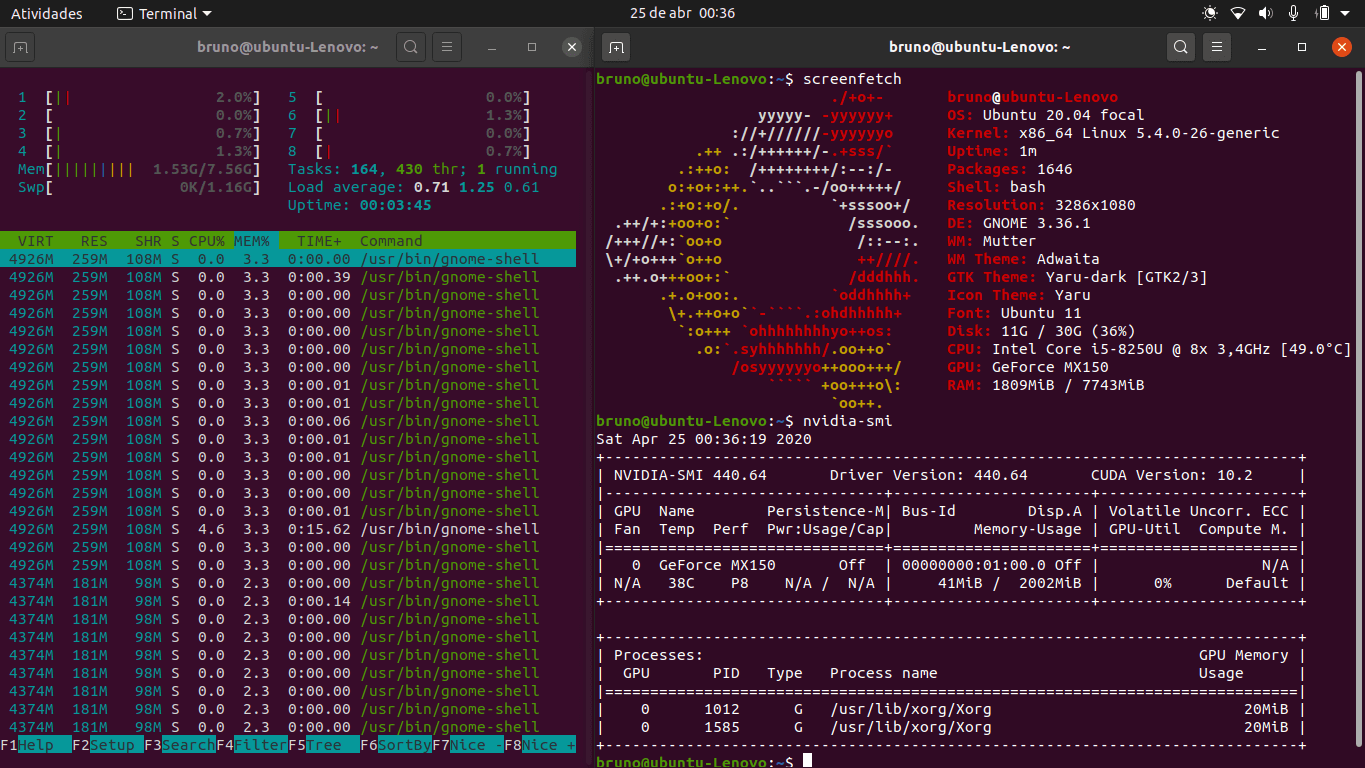1365x768 pixels.
Task: Open Terminal app menu in top bar
Action: point(164,14)
